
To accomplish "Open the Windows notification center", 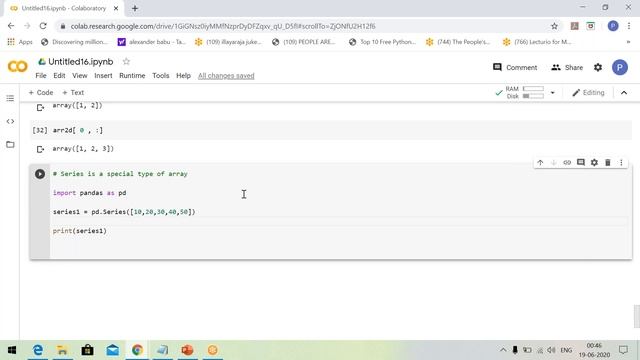I will pyautogui.click(x=623, y=350).
